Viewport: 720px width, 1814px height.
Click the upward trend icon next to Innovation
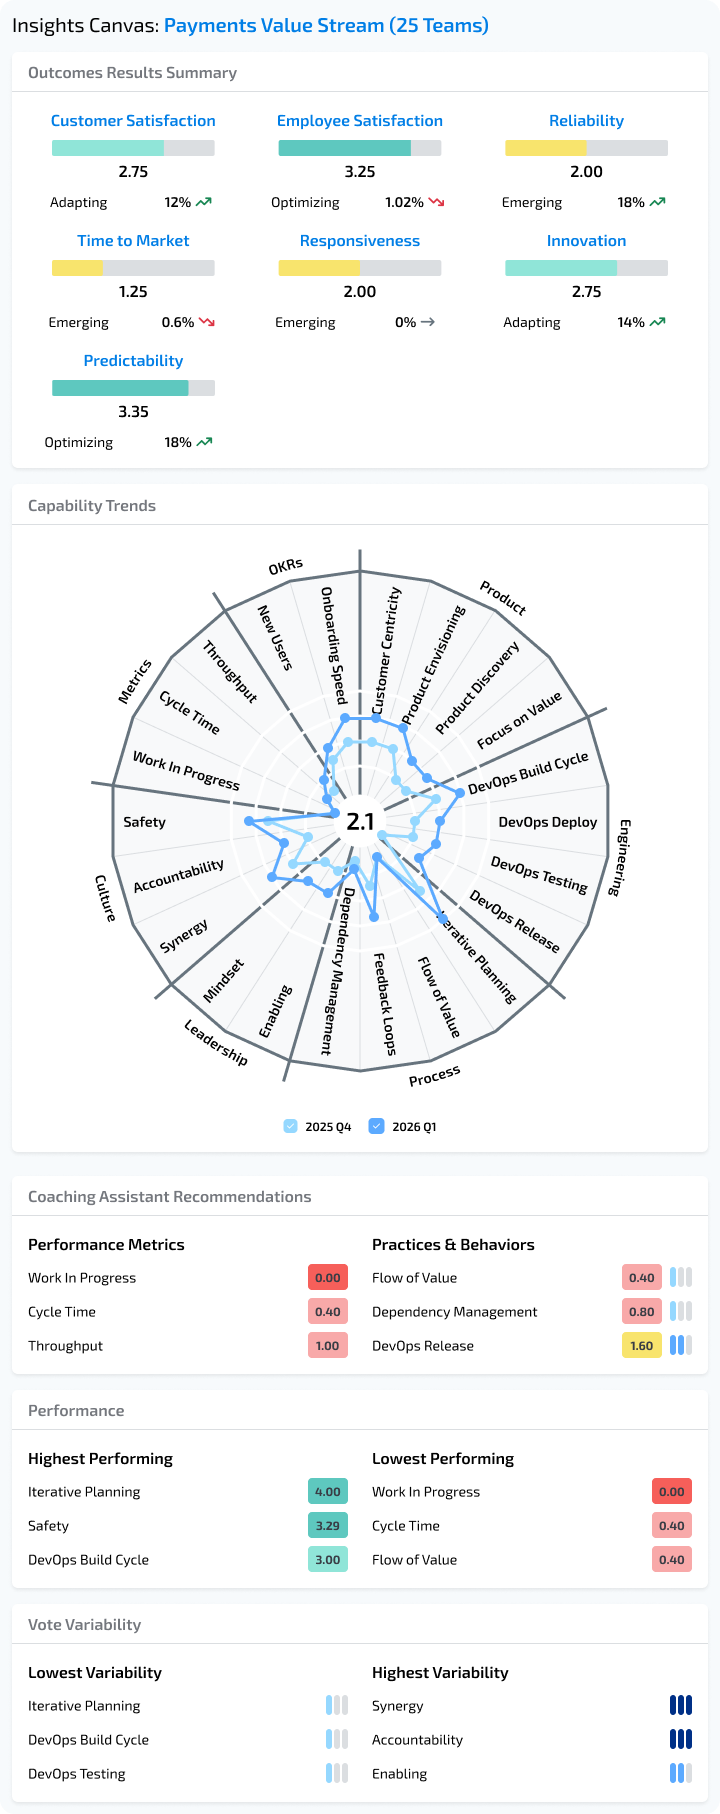coord(656,322)
